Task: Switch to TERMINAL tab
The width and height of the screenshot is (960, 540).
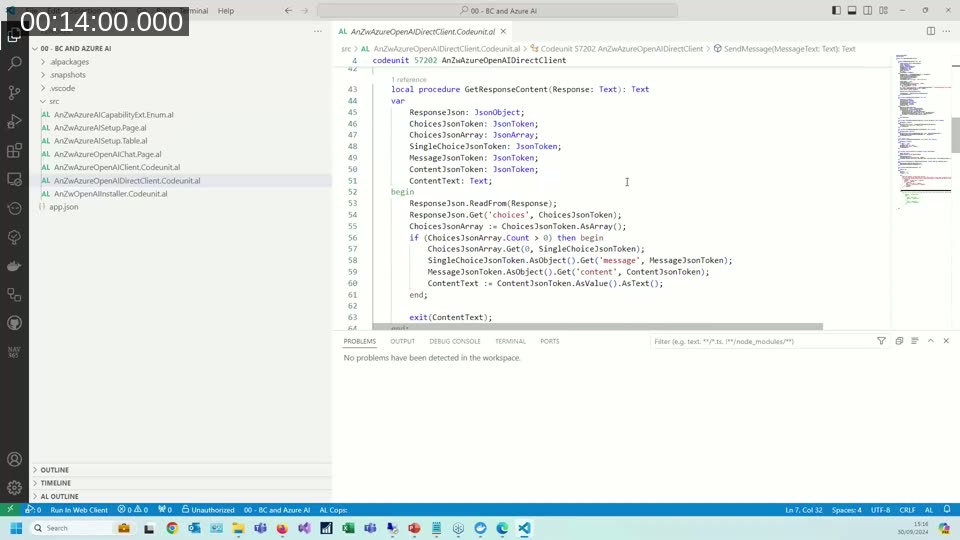Action: 510,341
